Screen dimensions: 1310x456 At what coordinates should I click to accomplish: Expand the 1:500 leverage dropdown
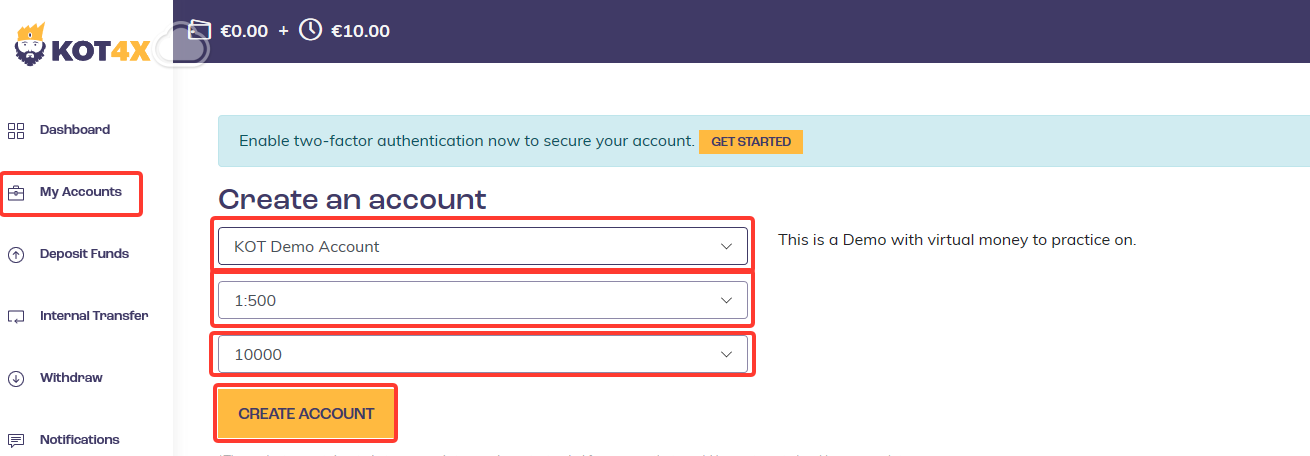coord(483,300)
